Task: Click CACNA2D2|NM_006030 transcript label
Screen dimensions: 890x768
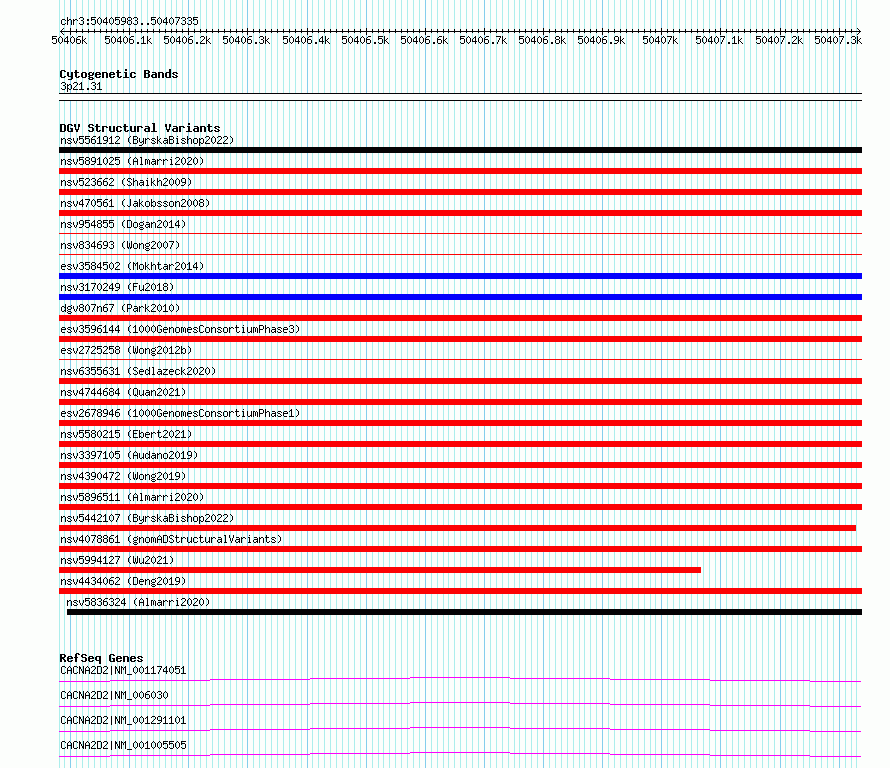Action: (x=114, y=695)
